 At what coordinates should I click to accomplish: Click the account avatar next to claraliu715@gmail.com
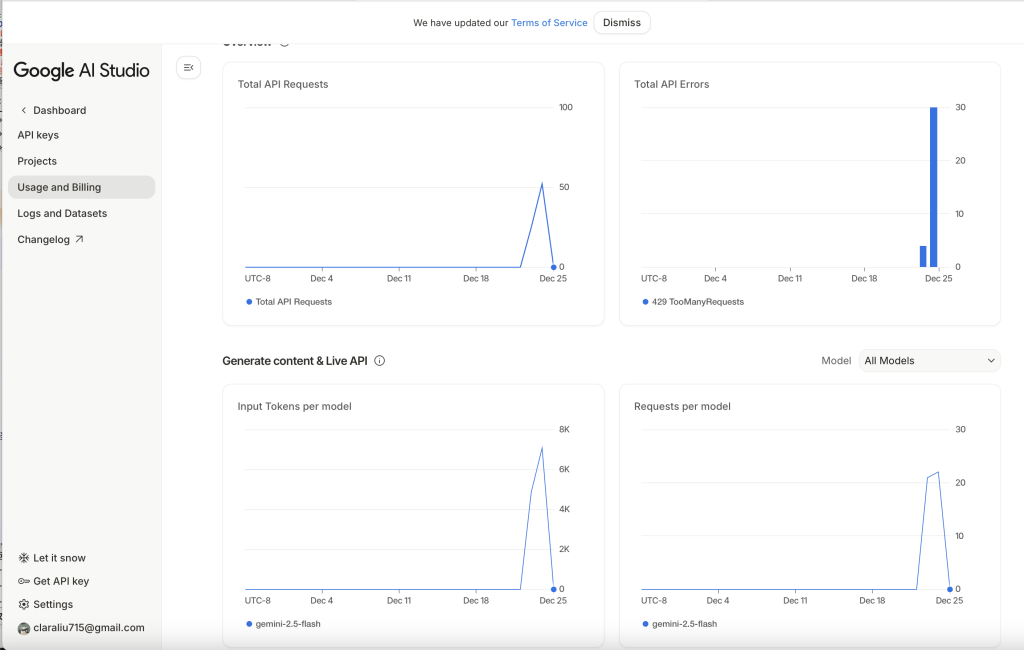(x=24, y=628)
